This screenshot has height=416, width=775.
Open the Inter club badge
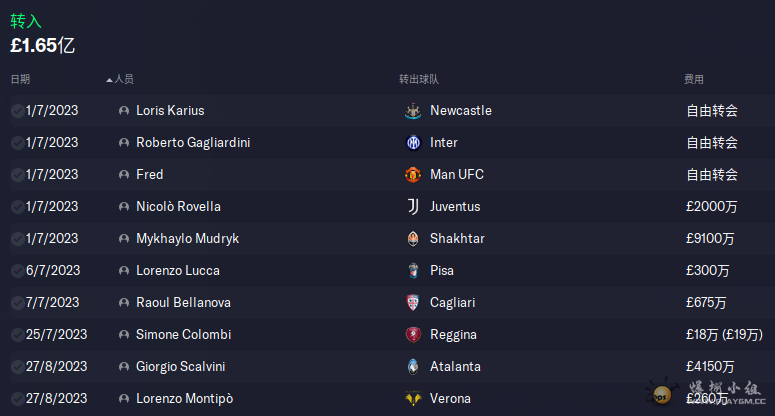pyautogui.click(x=413, y=143)
